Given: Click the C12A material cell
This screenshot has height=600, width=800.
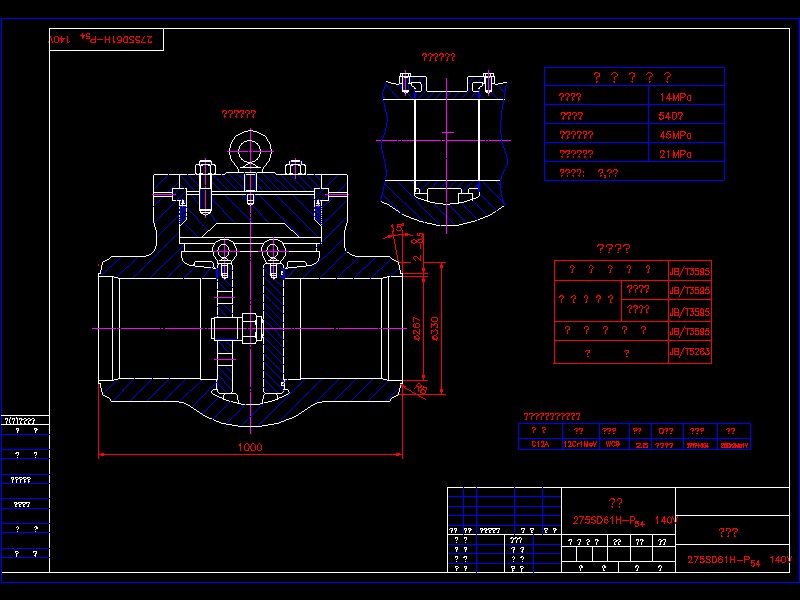Looking at the screenshot, I should coord(540,444).
